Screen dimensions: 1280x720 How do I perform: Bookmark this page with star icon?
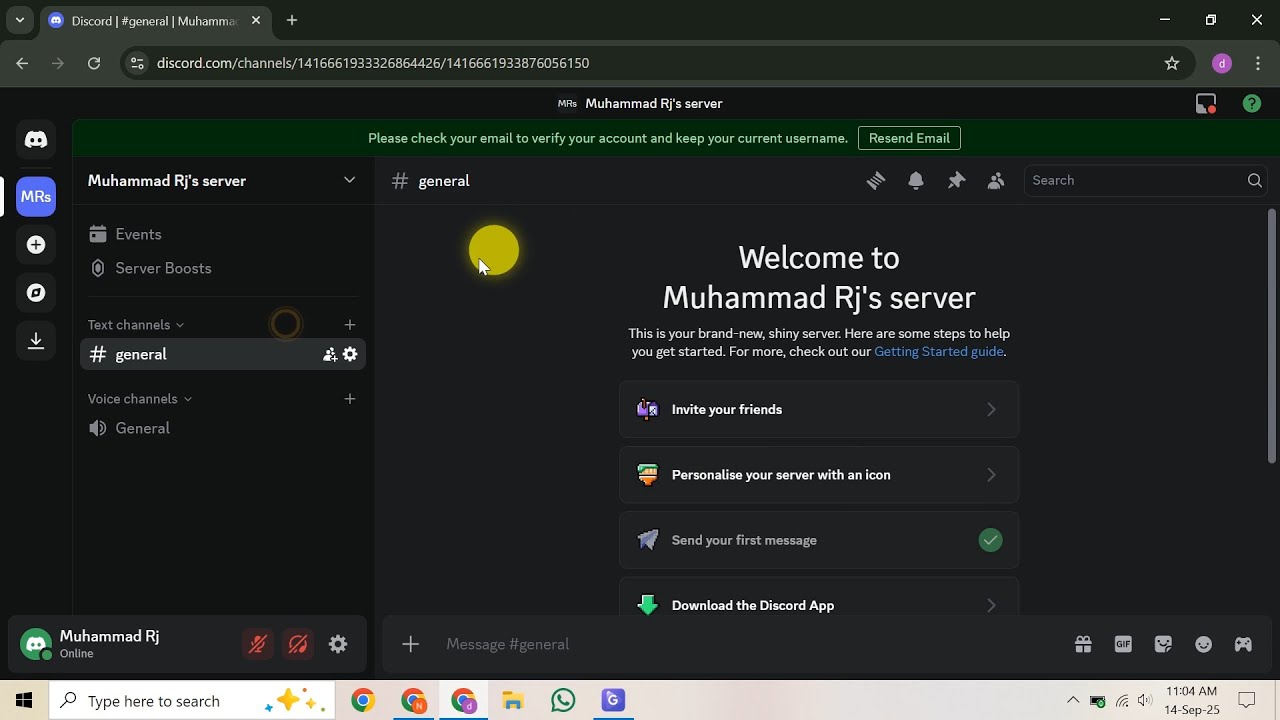[1172, 63]
